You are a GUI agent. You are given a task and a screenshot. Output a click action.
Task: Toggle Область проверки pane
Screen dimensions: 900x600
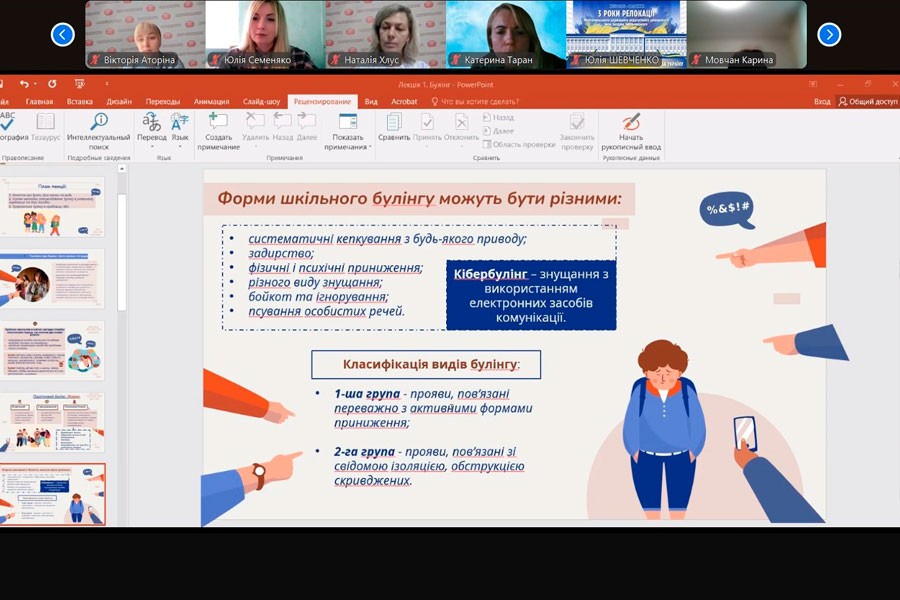pos(519,144)
